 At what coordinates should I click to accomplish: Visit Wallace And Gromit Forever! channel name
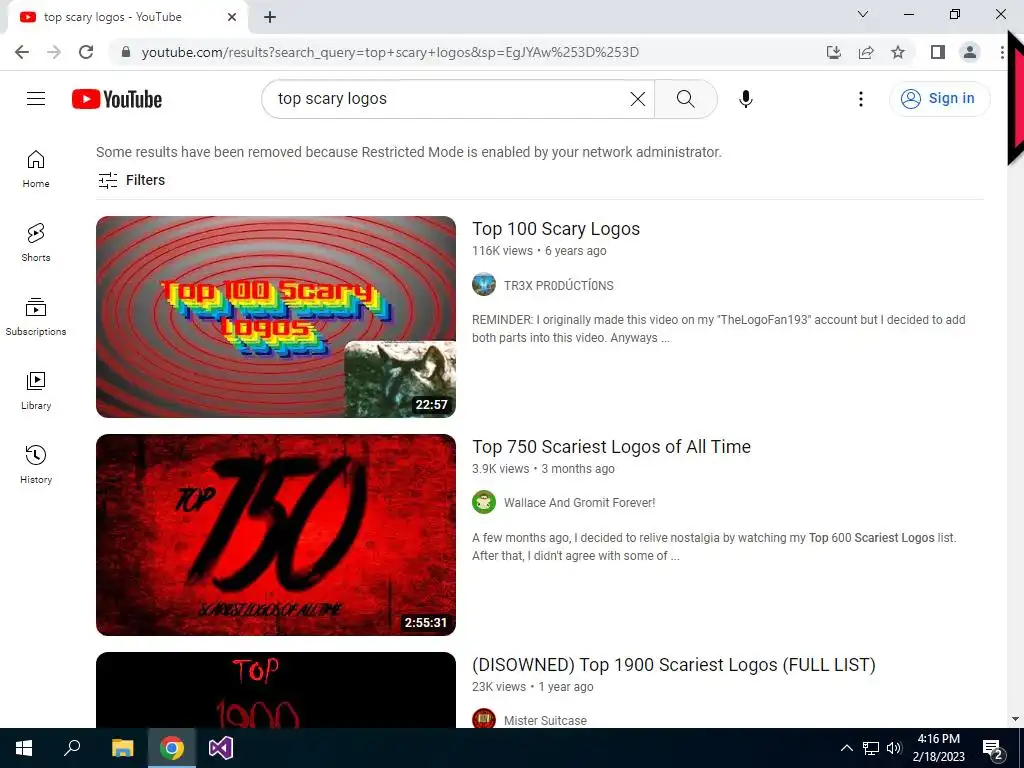click(579, 503)
